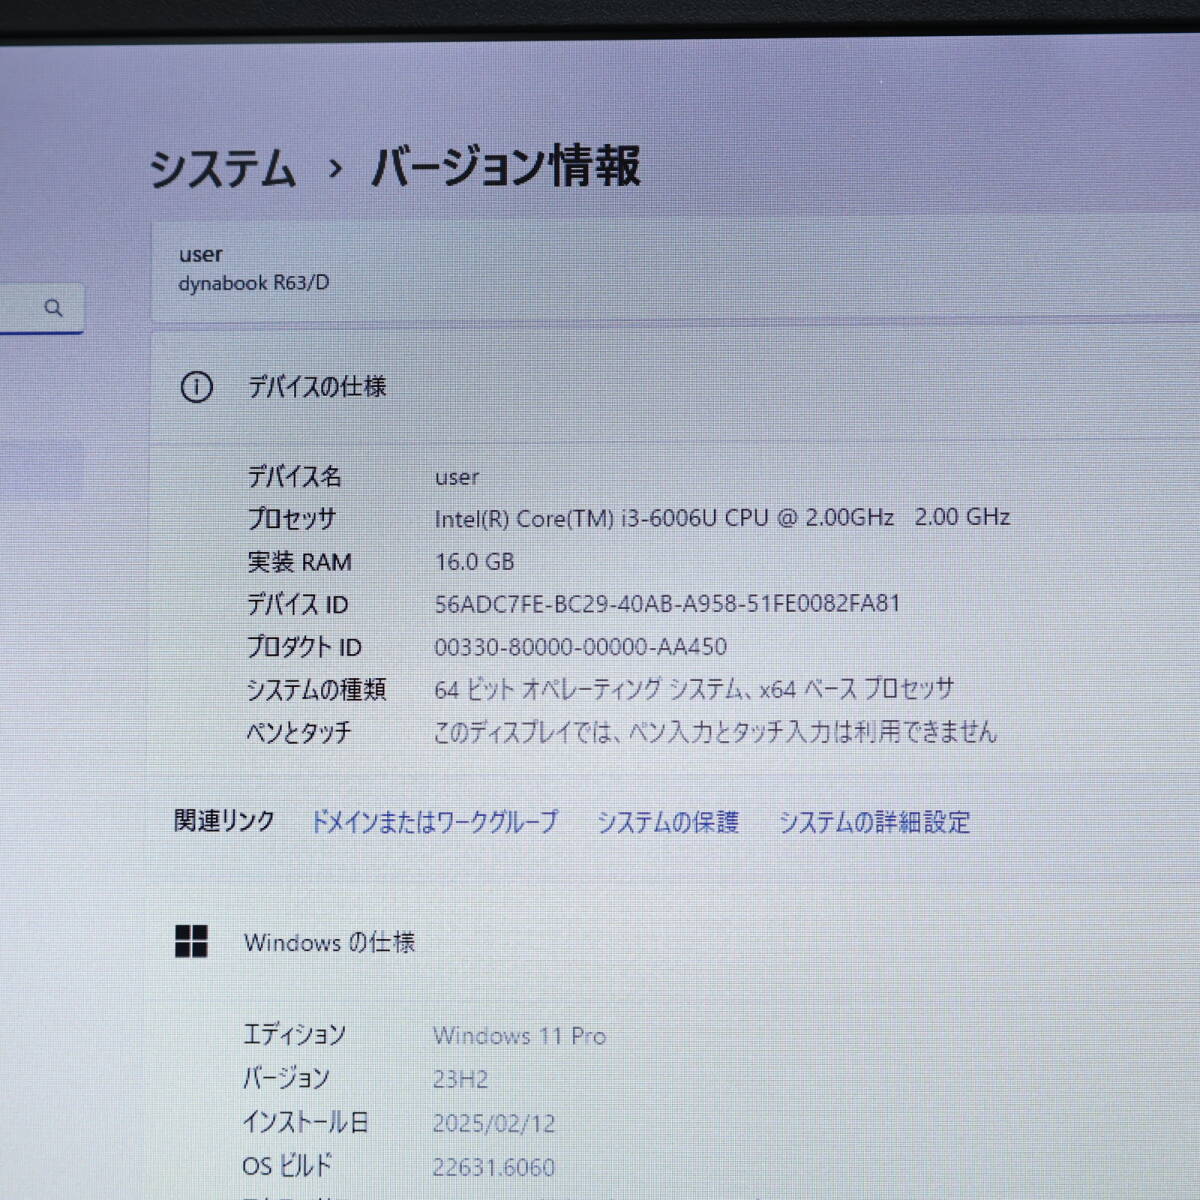Click the Windows logo icon beside Windows の仕様
This screenshot has width=1200, height=1200.
tap(191, 941)
